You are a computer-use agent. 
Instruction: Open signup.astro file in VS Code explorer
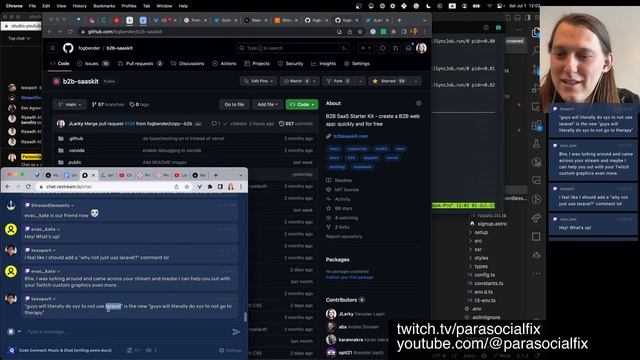pyautogui.click(x=491, y=224)
